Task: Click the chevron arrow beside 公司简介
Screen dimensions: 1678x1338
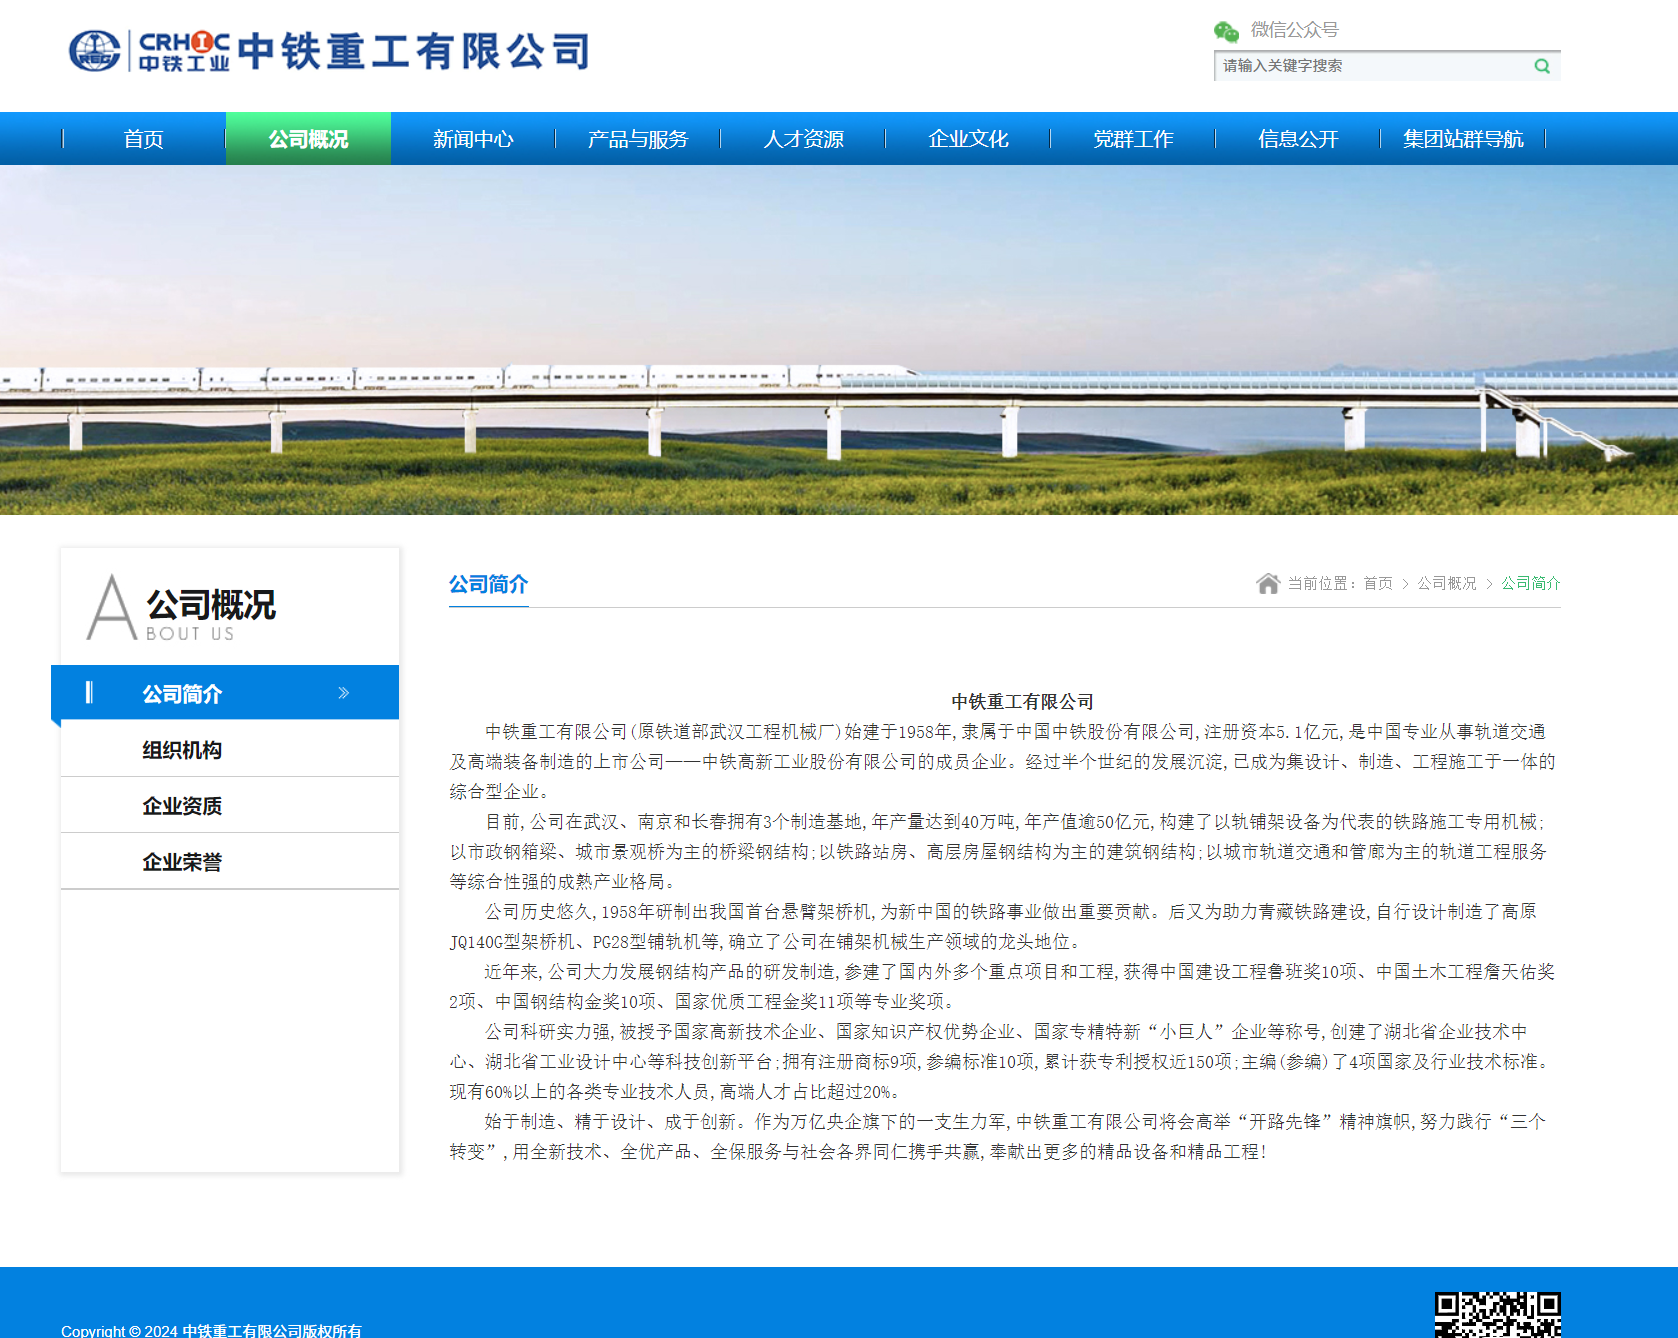Action: (344, 693)
